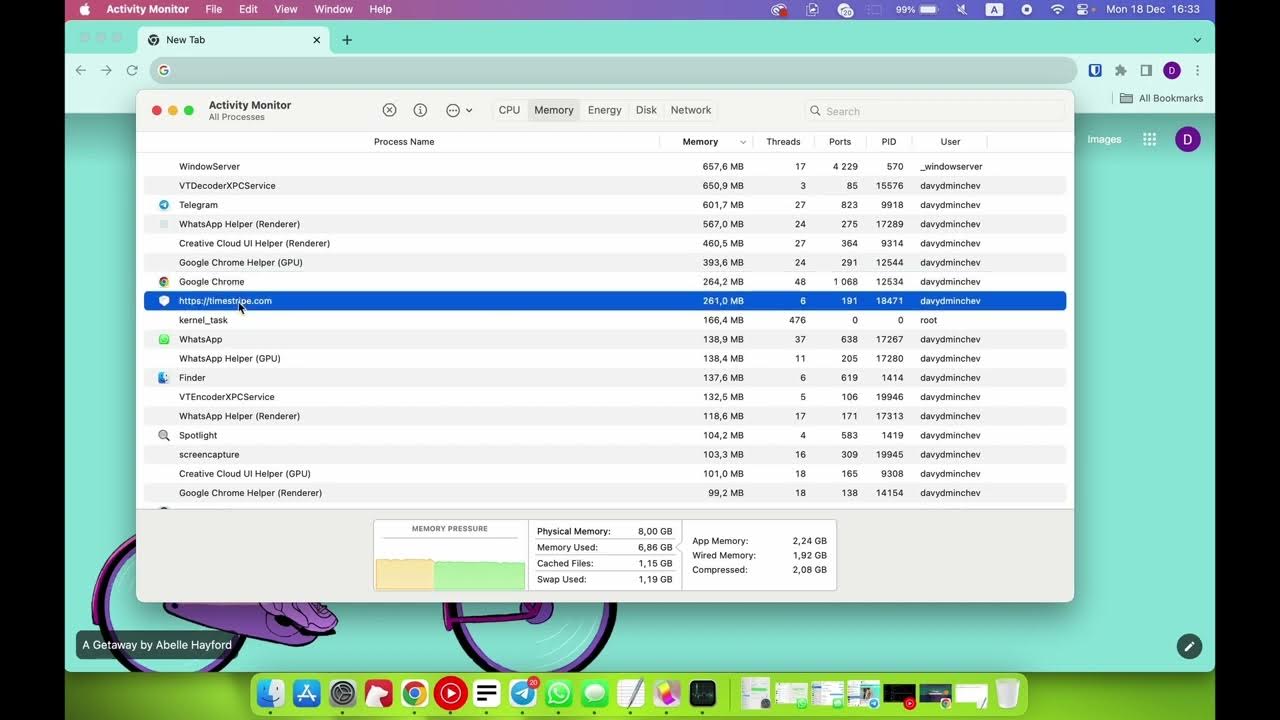The width and height of the screenshot is (1280, 720).
Task: Open All Bookmarks folder in Chrome
Action: tap(1161, 98)
